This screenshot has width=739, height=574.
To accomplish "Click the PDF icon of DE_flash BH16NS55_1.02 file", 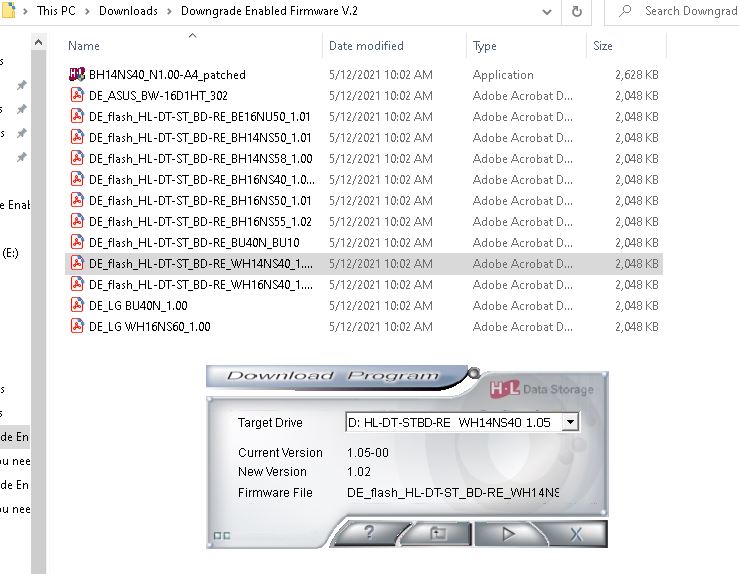I will [x=77, y=221].
